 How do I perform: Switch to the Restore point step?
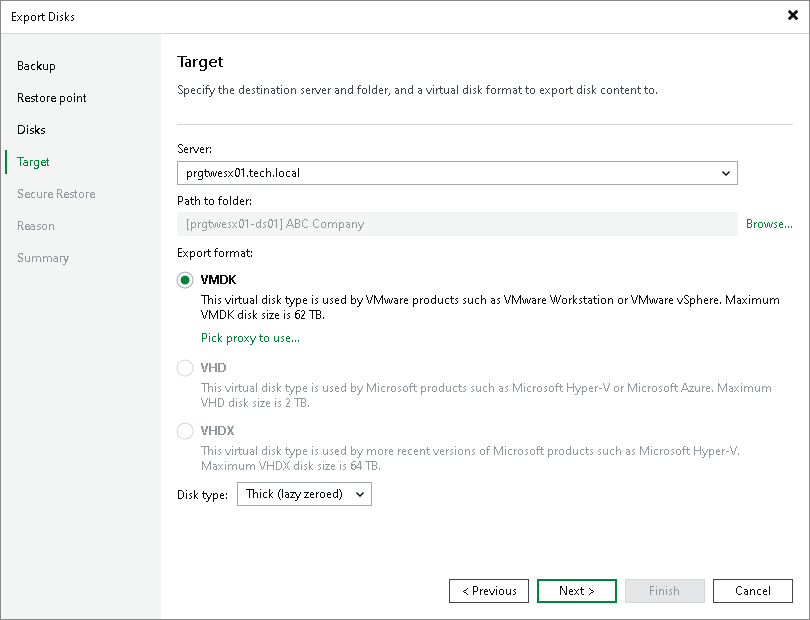pos(53,97)
